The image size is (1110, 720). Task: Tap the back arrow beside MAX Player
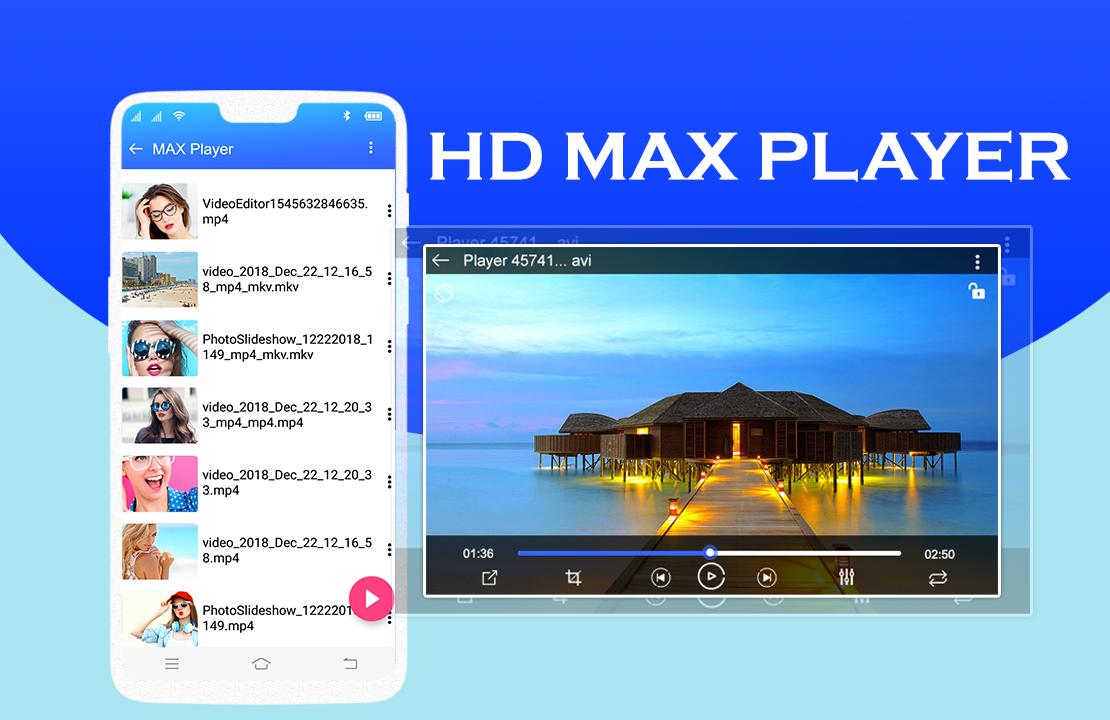tap(136, 149)
